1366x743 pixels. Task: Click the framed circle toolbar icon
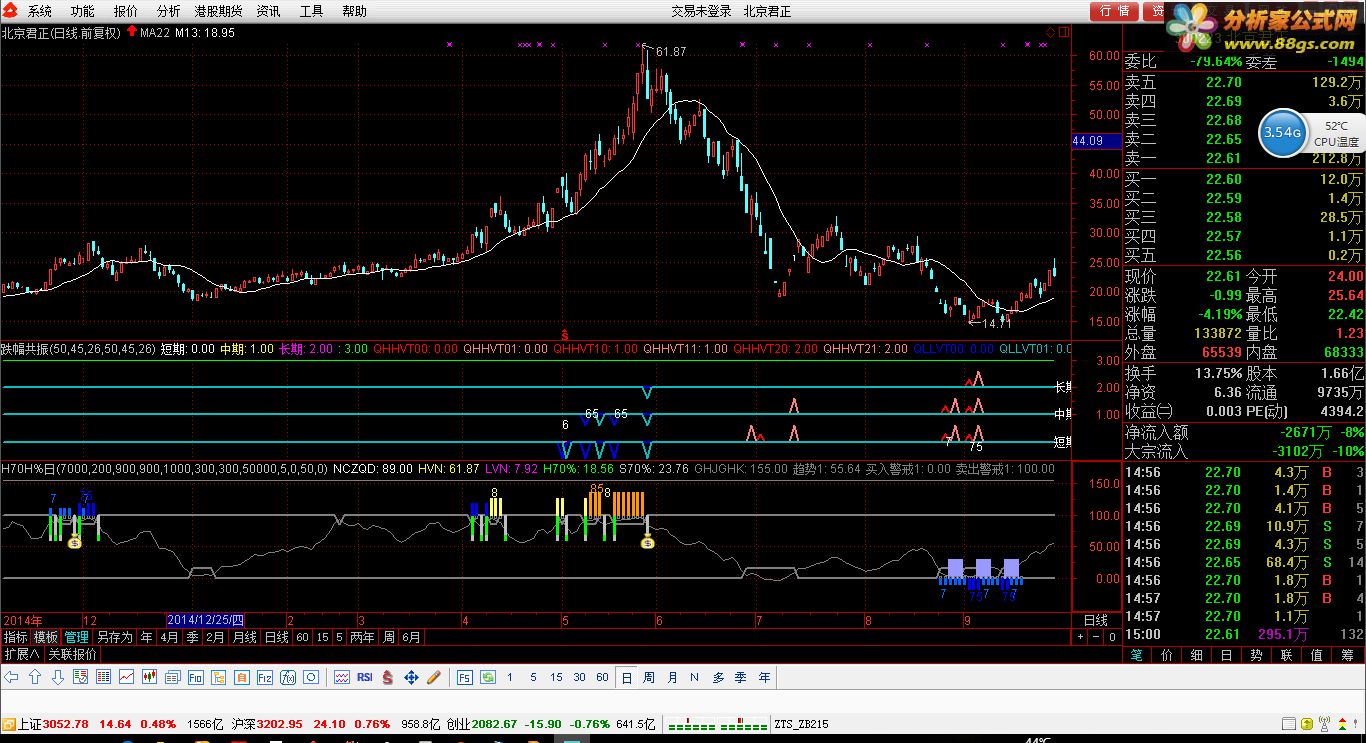coord(311,677)
